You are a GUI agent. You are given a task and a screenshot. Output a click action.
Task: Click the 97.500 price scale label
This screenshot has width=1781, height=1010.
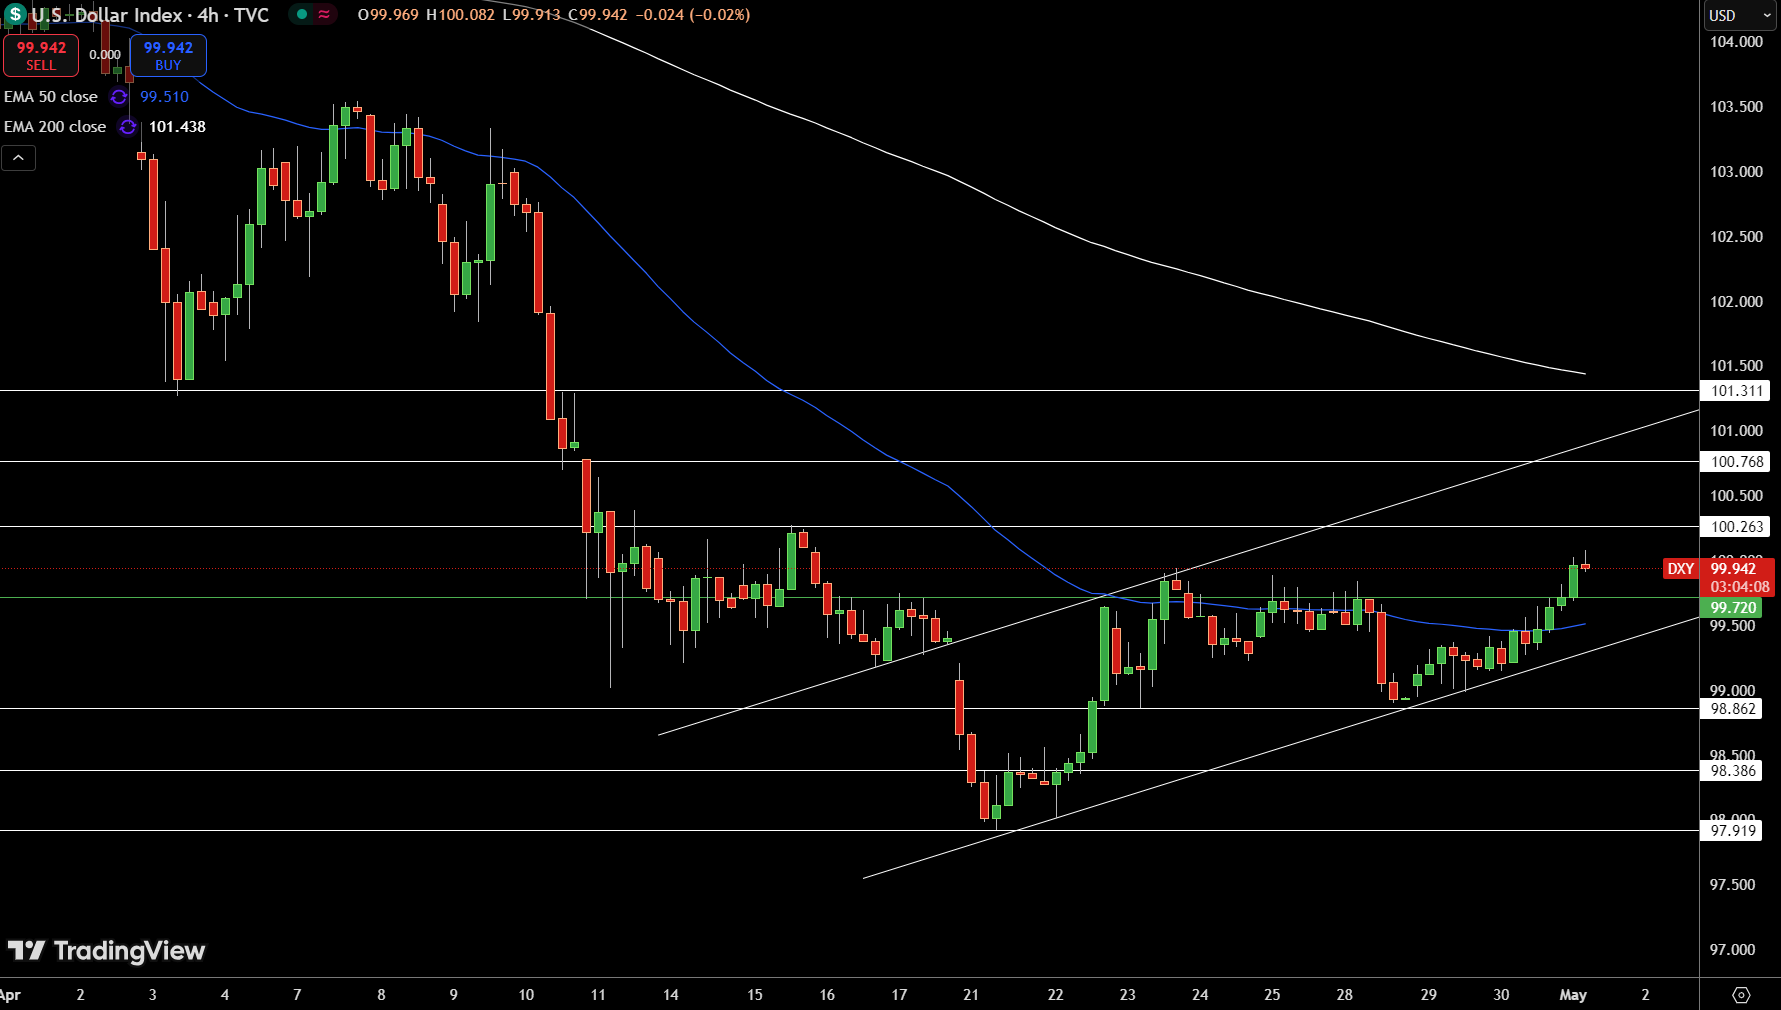tap(1732, 885)
